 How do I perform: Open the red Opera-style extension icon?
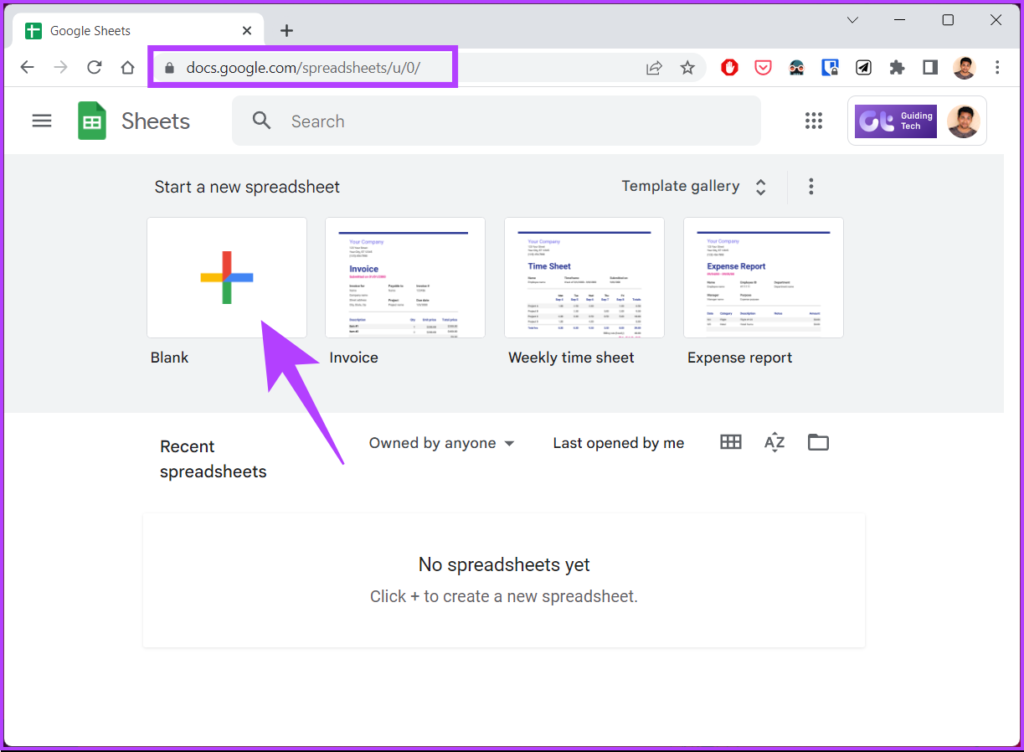click(x=729, y=67)
